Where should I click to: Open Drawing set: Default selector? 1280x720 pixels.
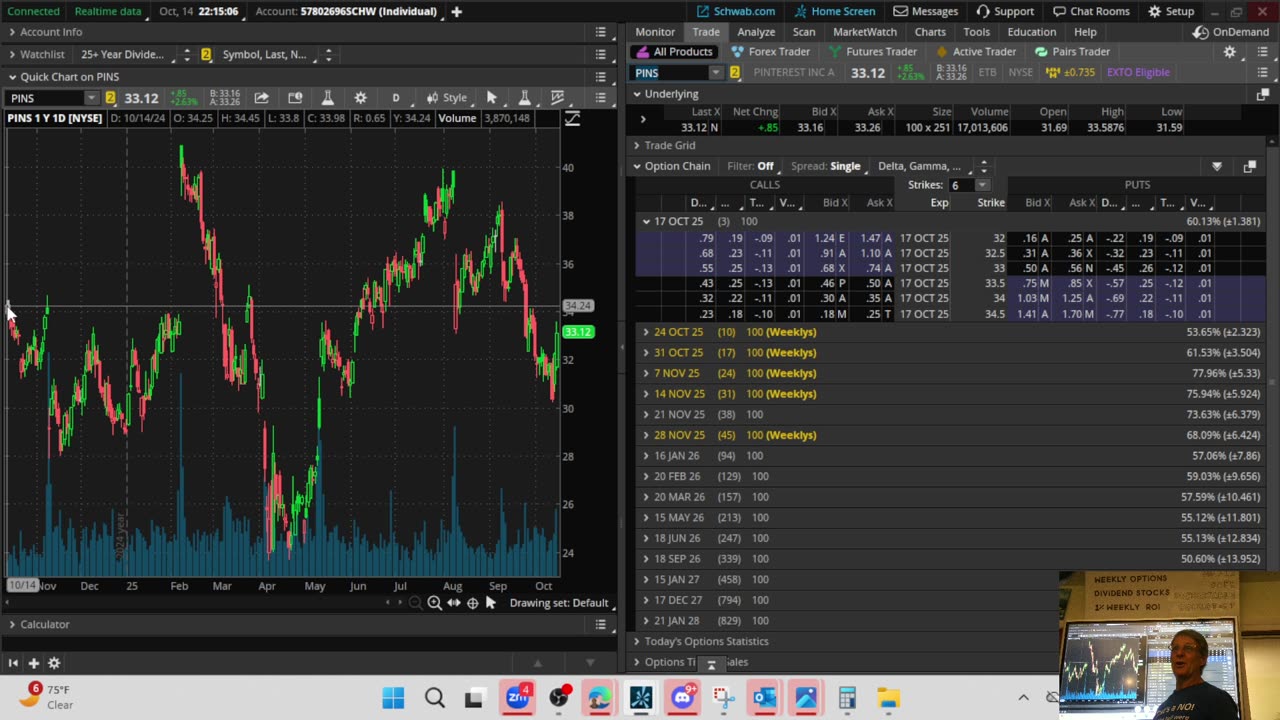(558, 603)
